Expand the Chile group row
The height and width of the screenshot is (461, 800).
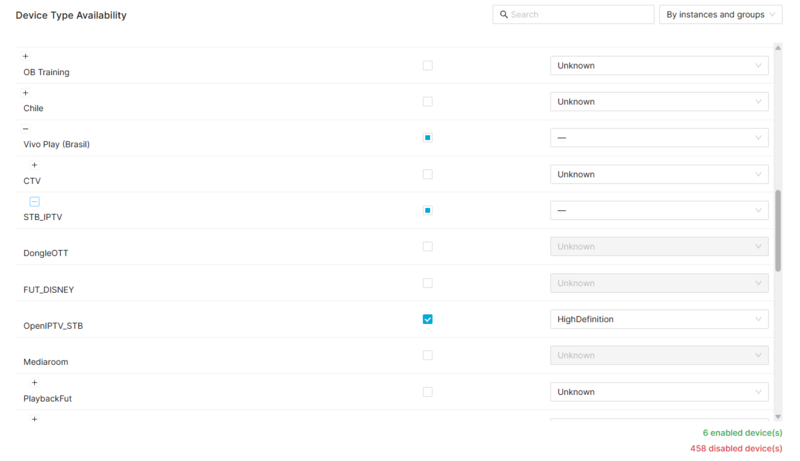pos(26,93)
